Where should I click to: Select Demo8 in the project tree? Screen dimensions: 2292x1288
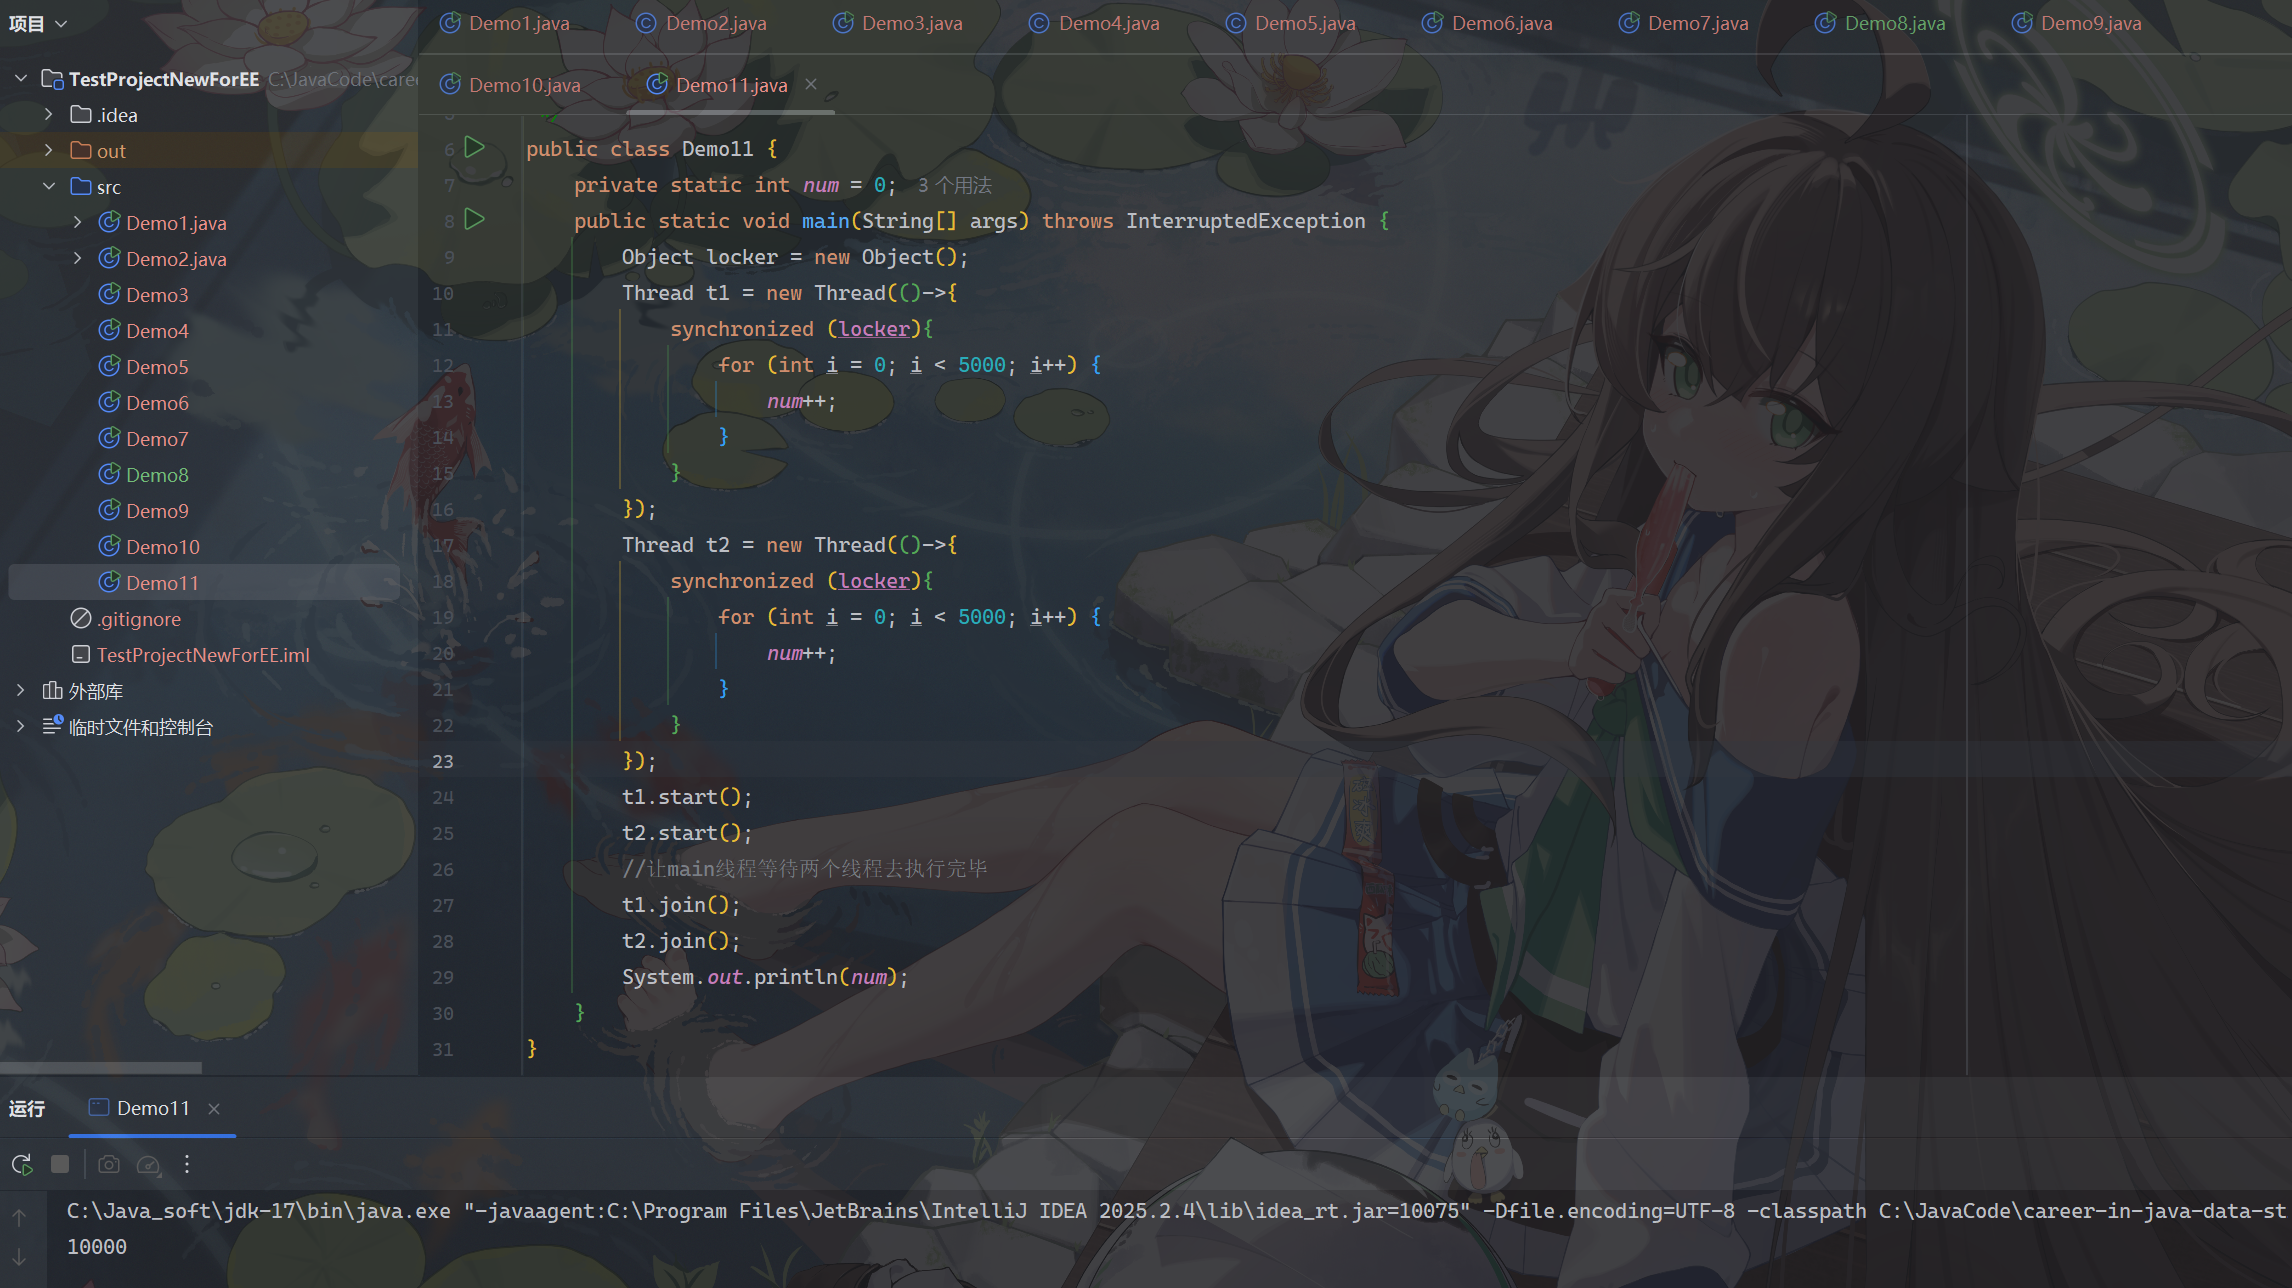pyautogui.click(x=157, y=475)
